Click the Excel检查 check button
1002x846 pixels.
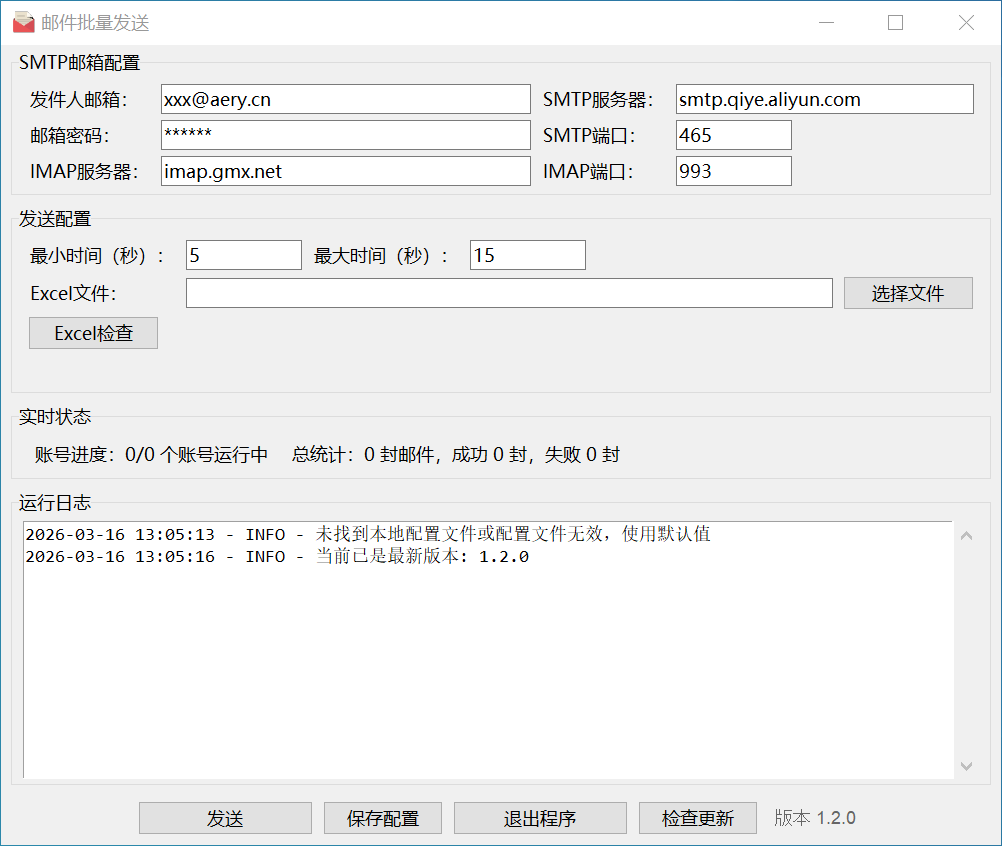(93, 333)
